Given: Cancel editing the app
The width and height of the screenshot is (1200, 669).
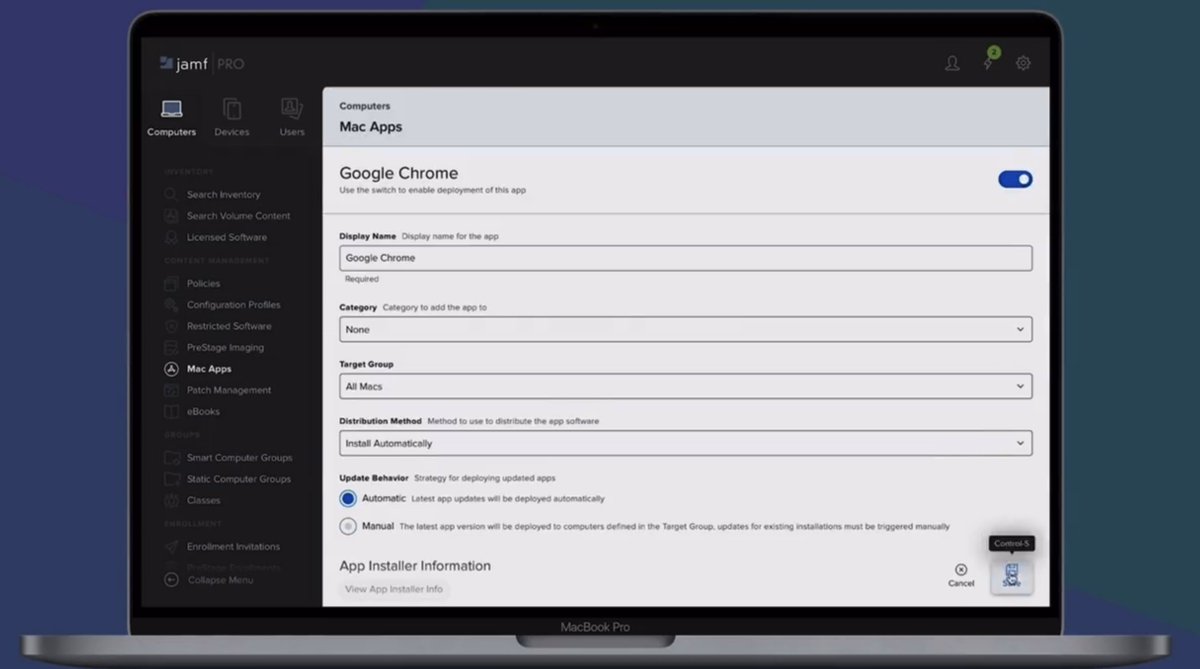Looking at the screenshot, I should (961, 575).
